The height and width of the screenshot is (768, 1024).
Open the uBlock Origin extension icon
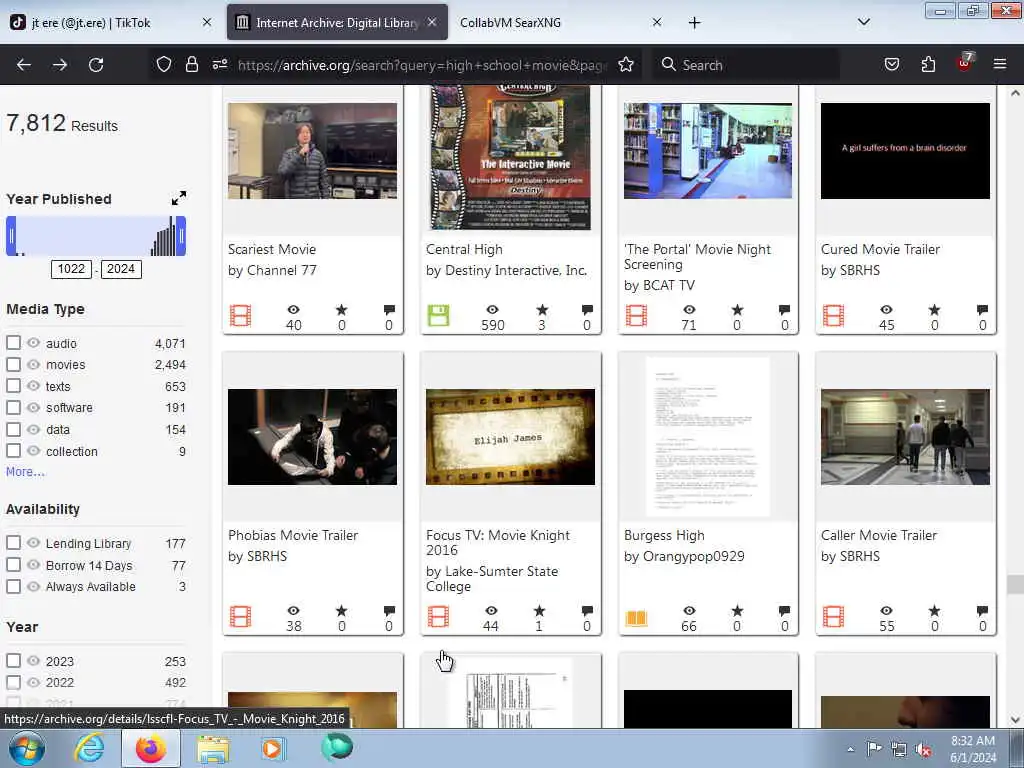point(965,63)
